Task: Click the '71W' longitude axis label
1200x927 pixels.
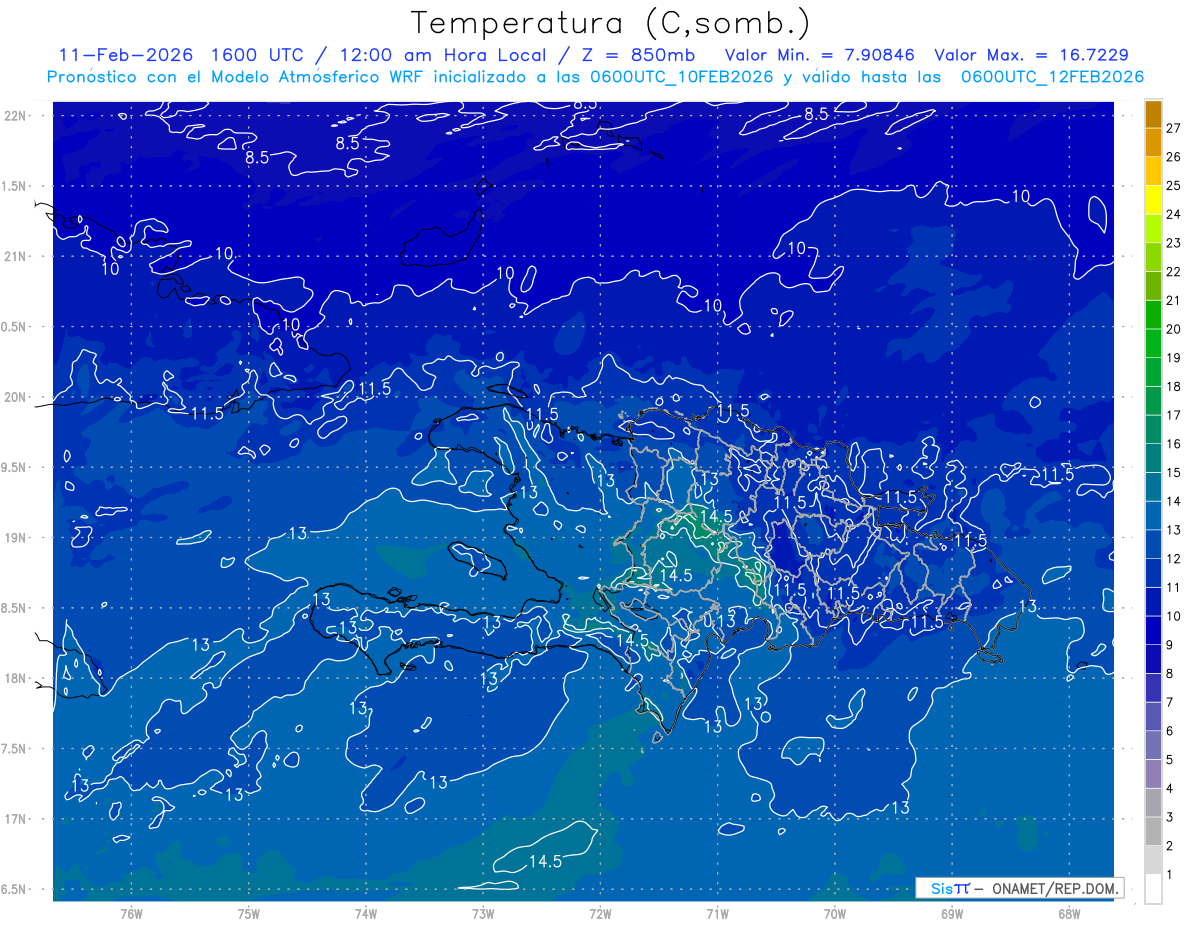Action: (717, 913)
